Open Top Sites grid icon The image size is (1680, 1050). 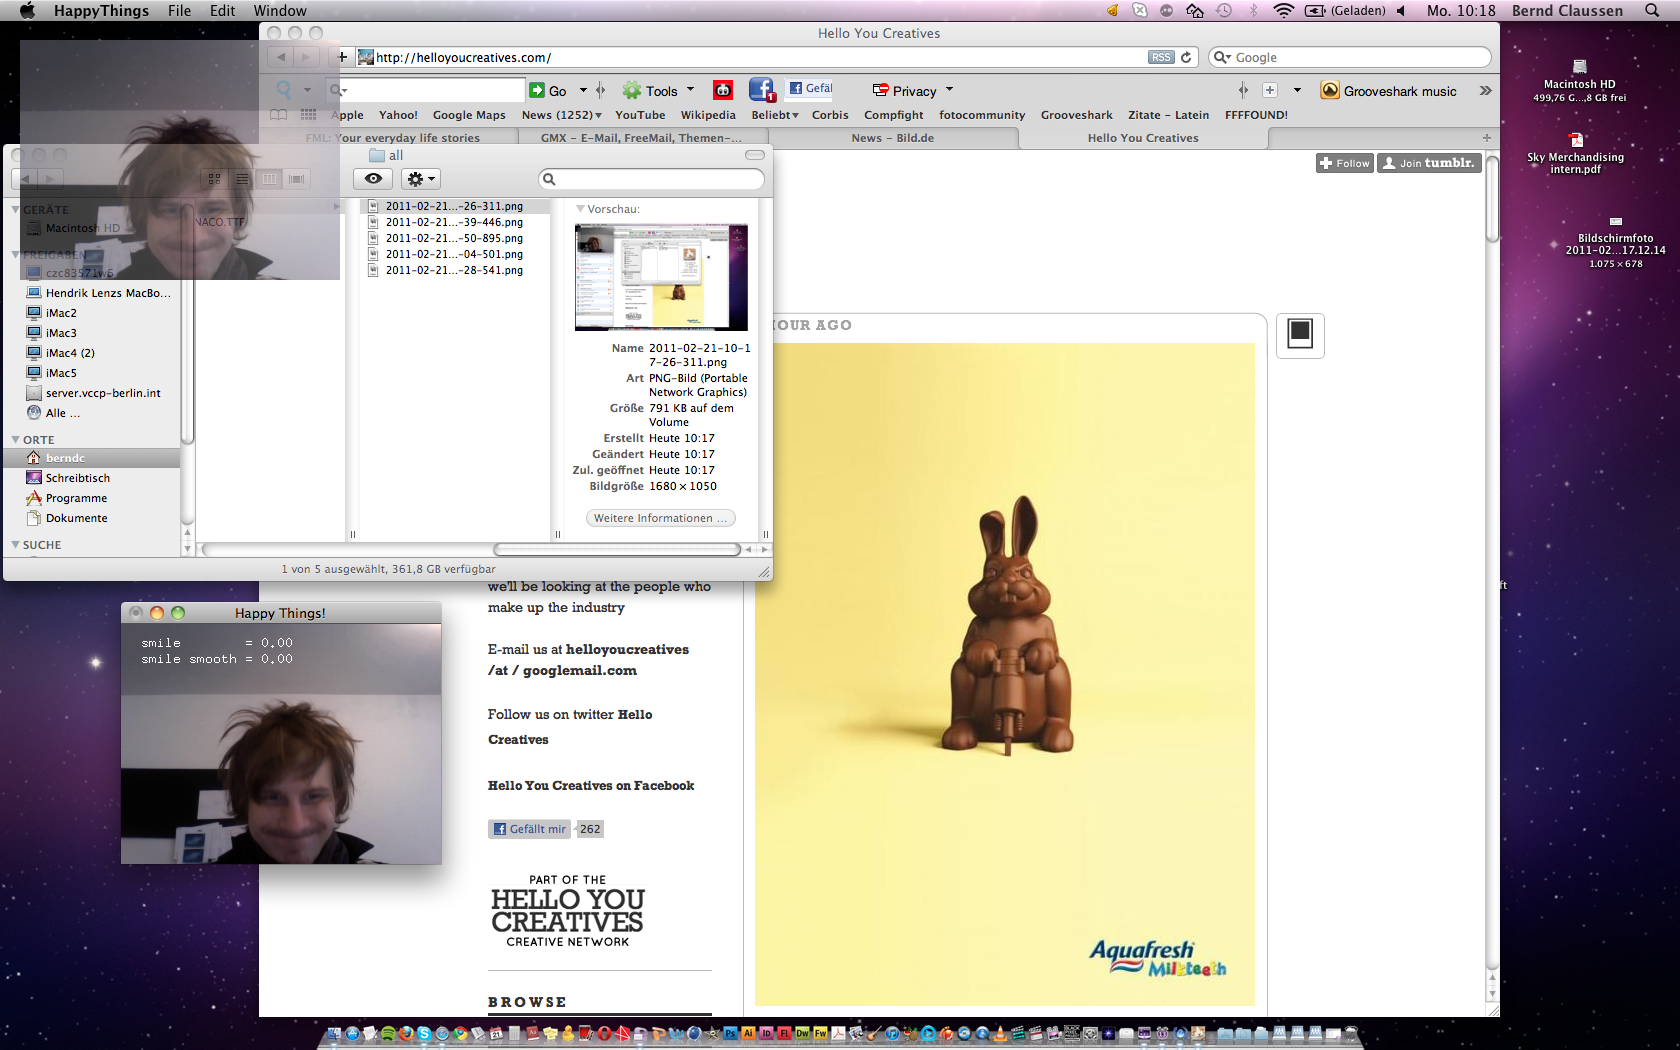[308, 115]
